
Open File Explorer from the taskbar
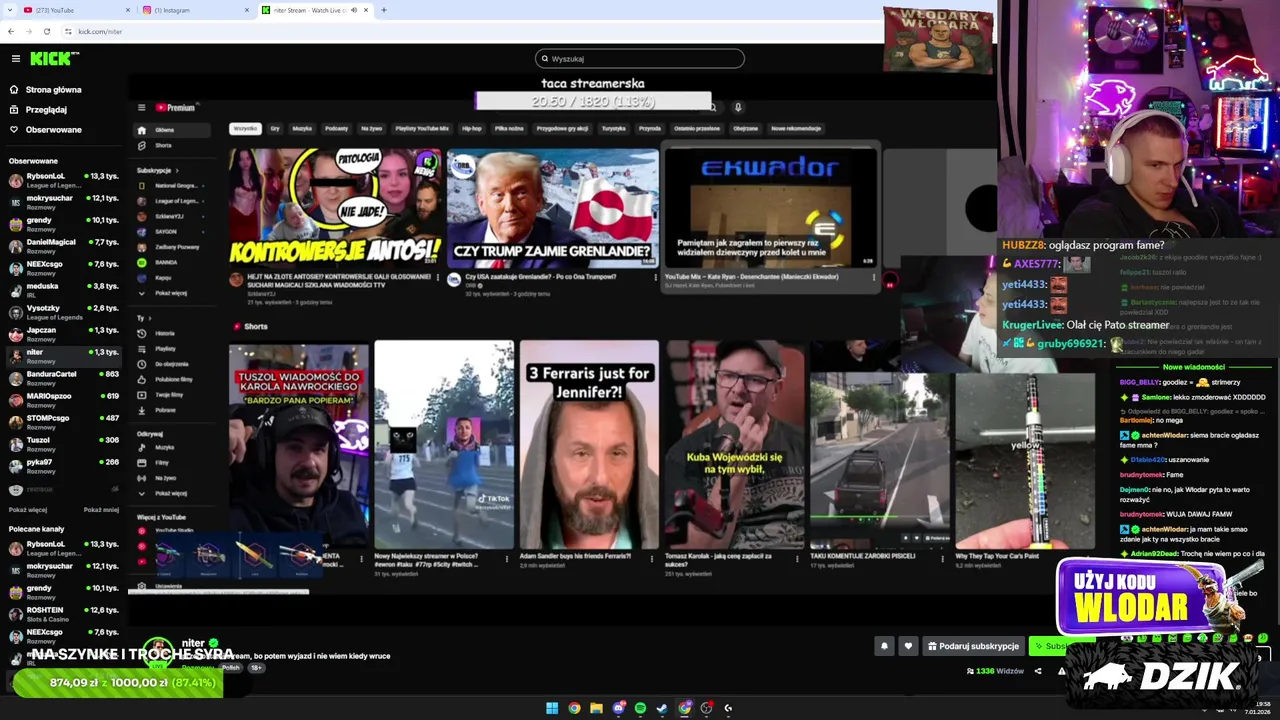pyautogui.click(x=596, y=708)
